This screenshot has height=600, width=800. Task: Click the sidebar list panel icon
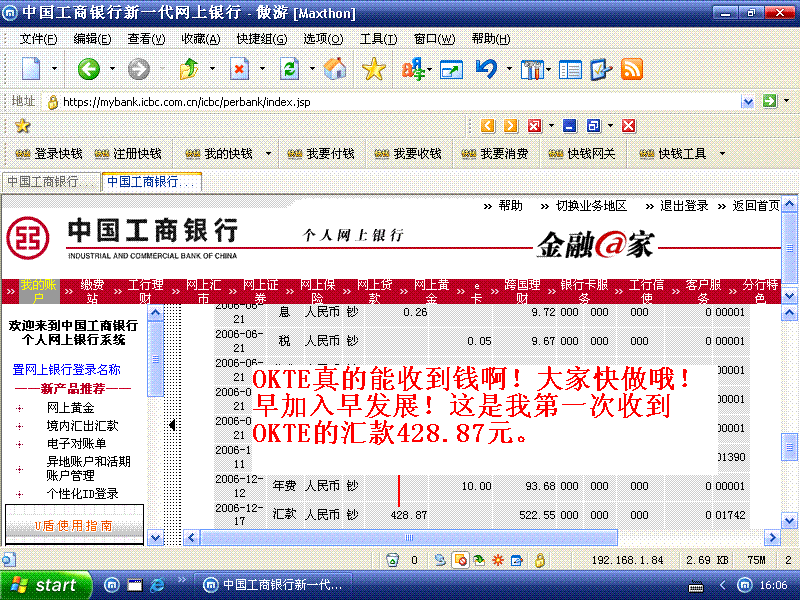click(570, 69)
